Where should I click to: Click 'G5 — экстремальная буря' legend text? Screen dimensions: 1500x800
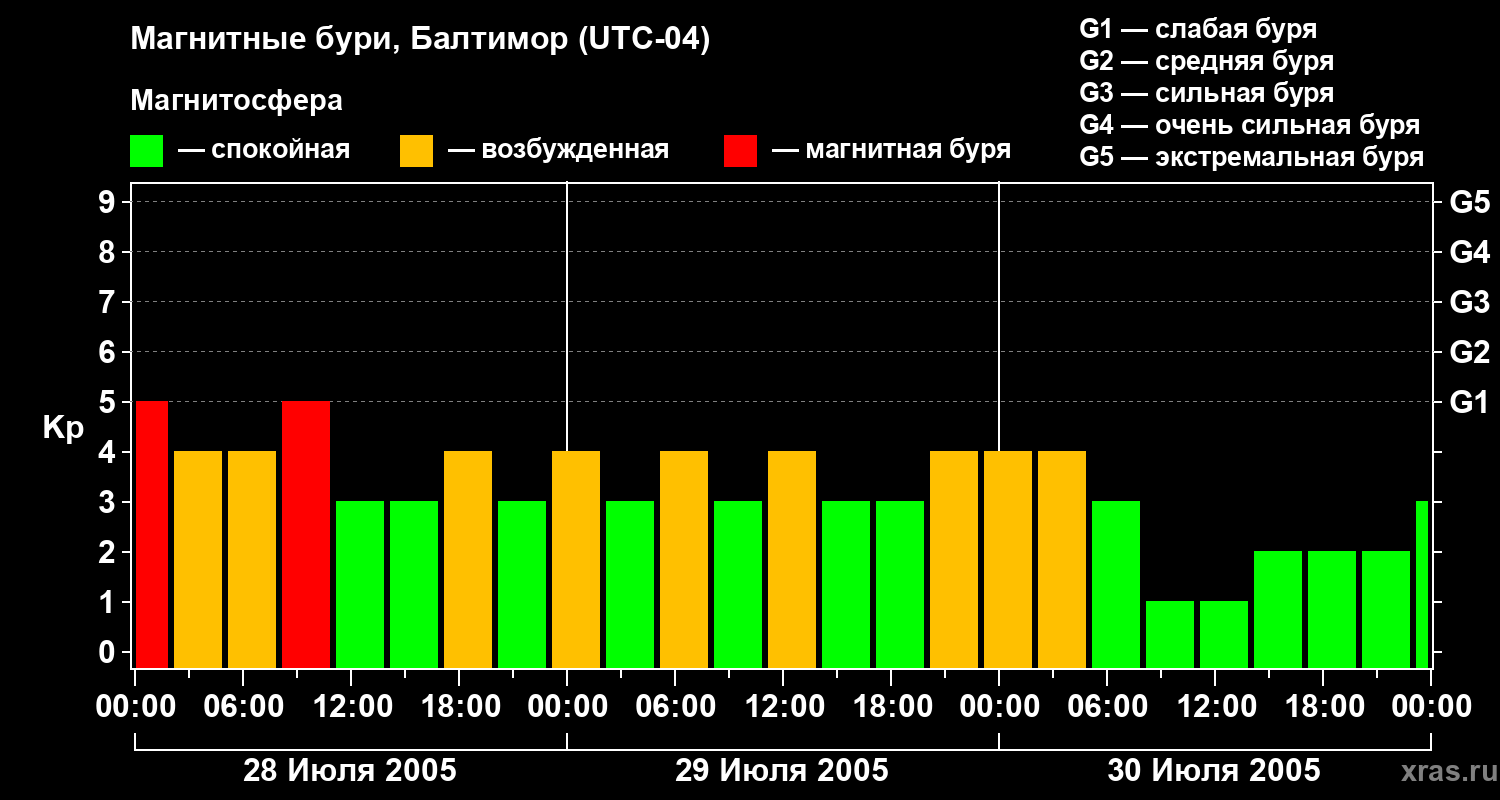click(1251, 157)
